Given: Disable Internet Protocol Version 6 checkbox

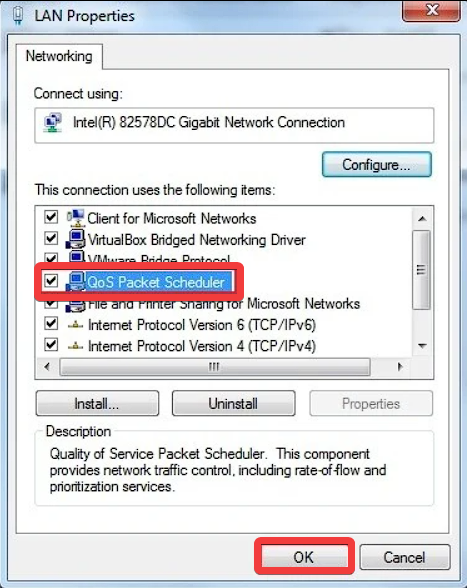Looking at the screenshot, I should pos(51,323).
